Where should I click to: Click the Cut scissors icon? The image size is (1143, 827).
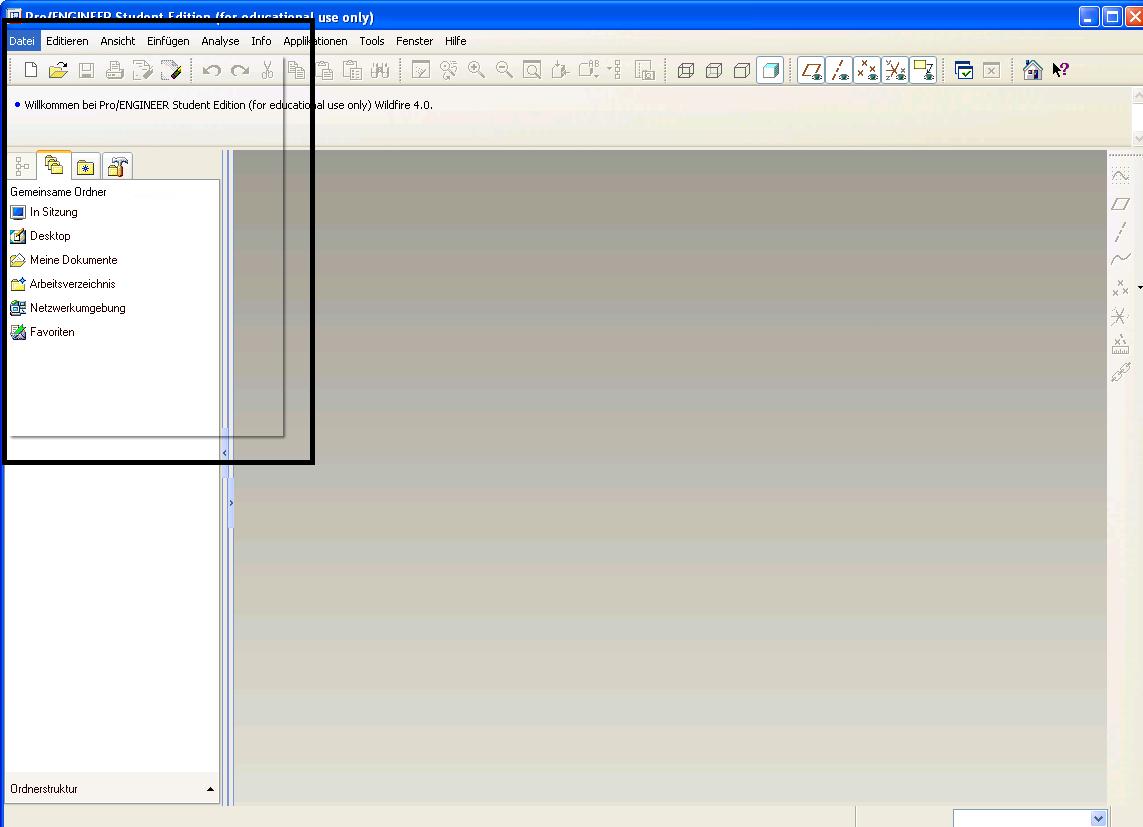tap(268, 71)
